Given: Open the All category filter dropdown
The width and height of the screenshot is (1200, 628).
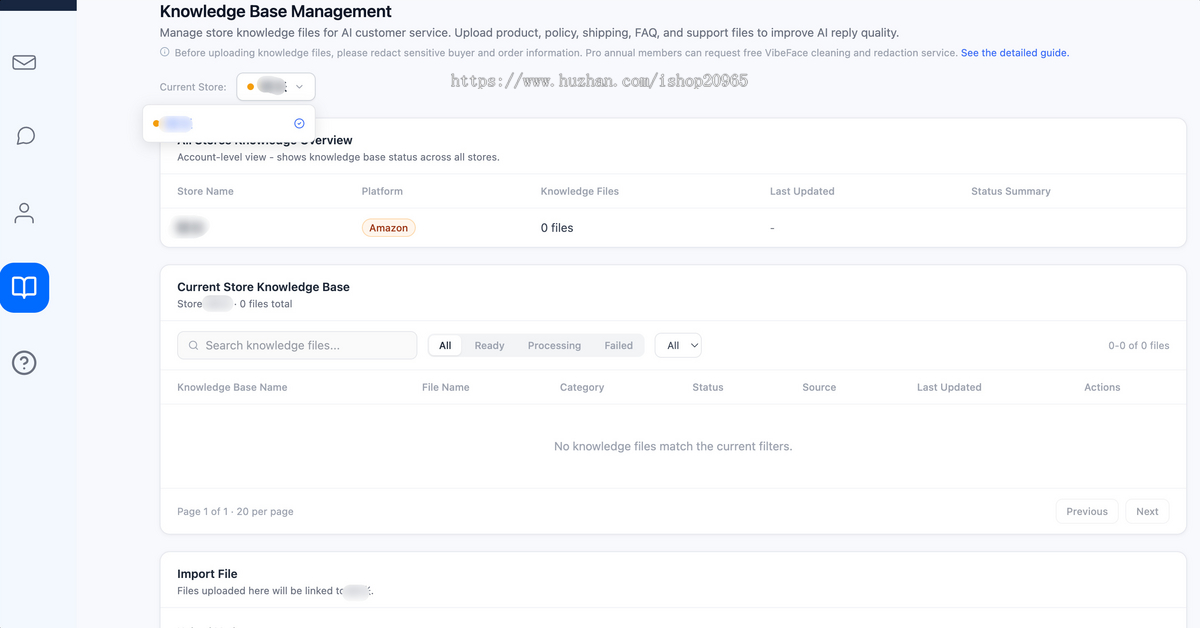Looking at the screenshot, I should 678,345.
